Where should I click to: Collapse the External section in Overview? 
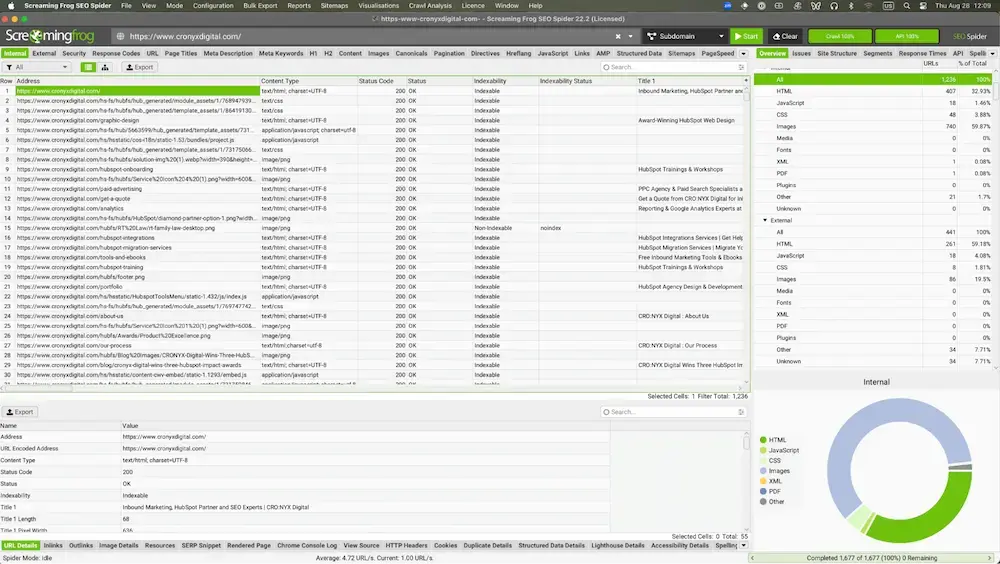pos(765,219)
